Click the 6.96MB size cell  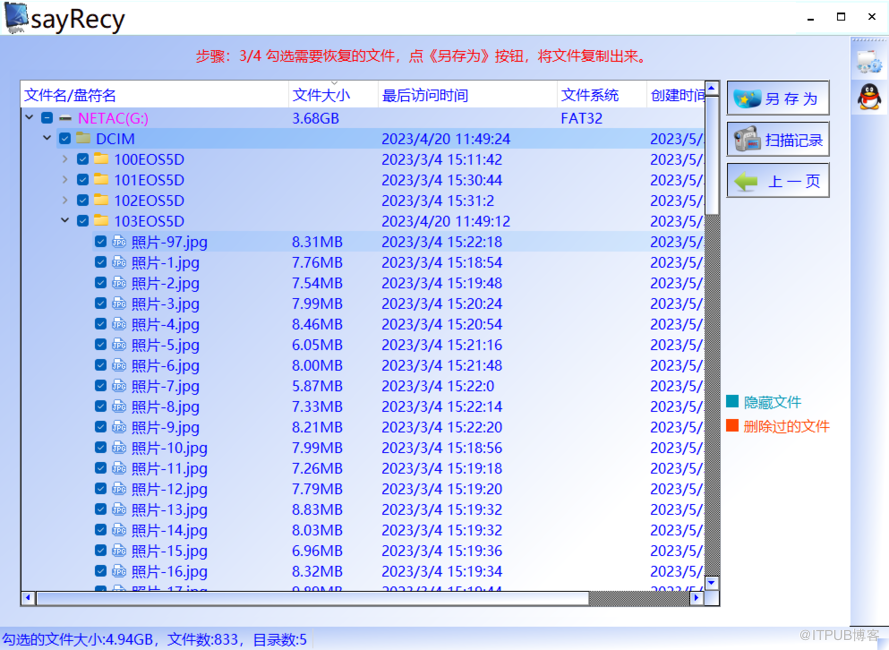tap(317, 551)
